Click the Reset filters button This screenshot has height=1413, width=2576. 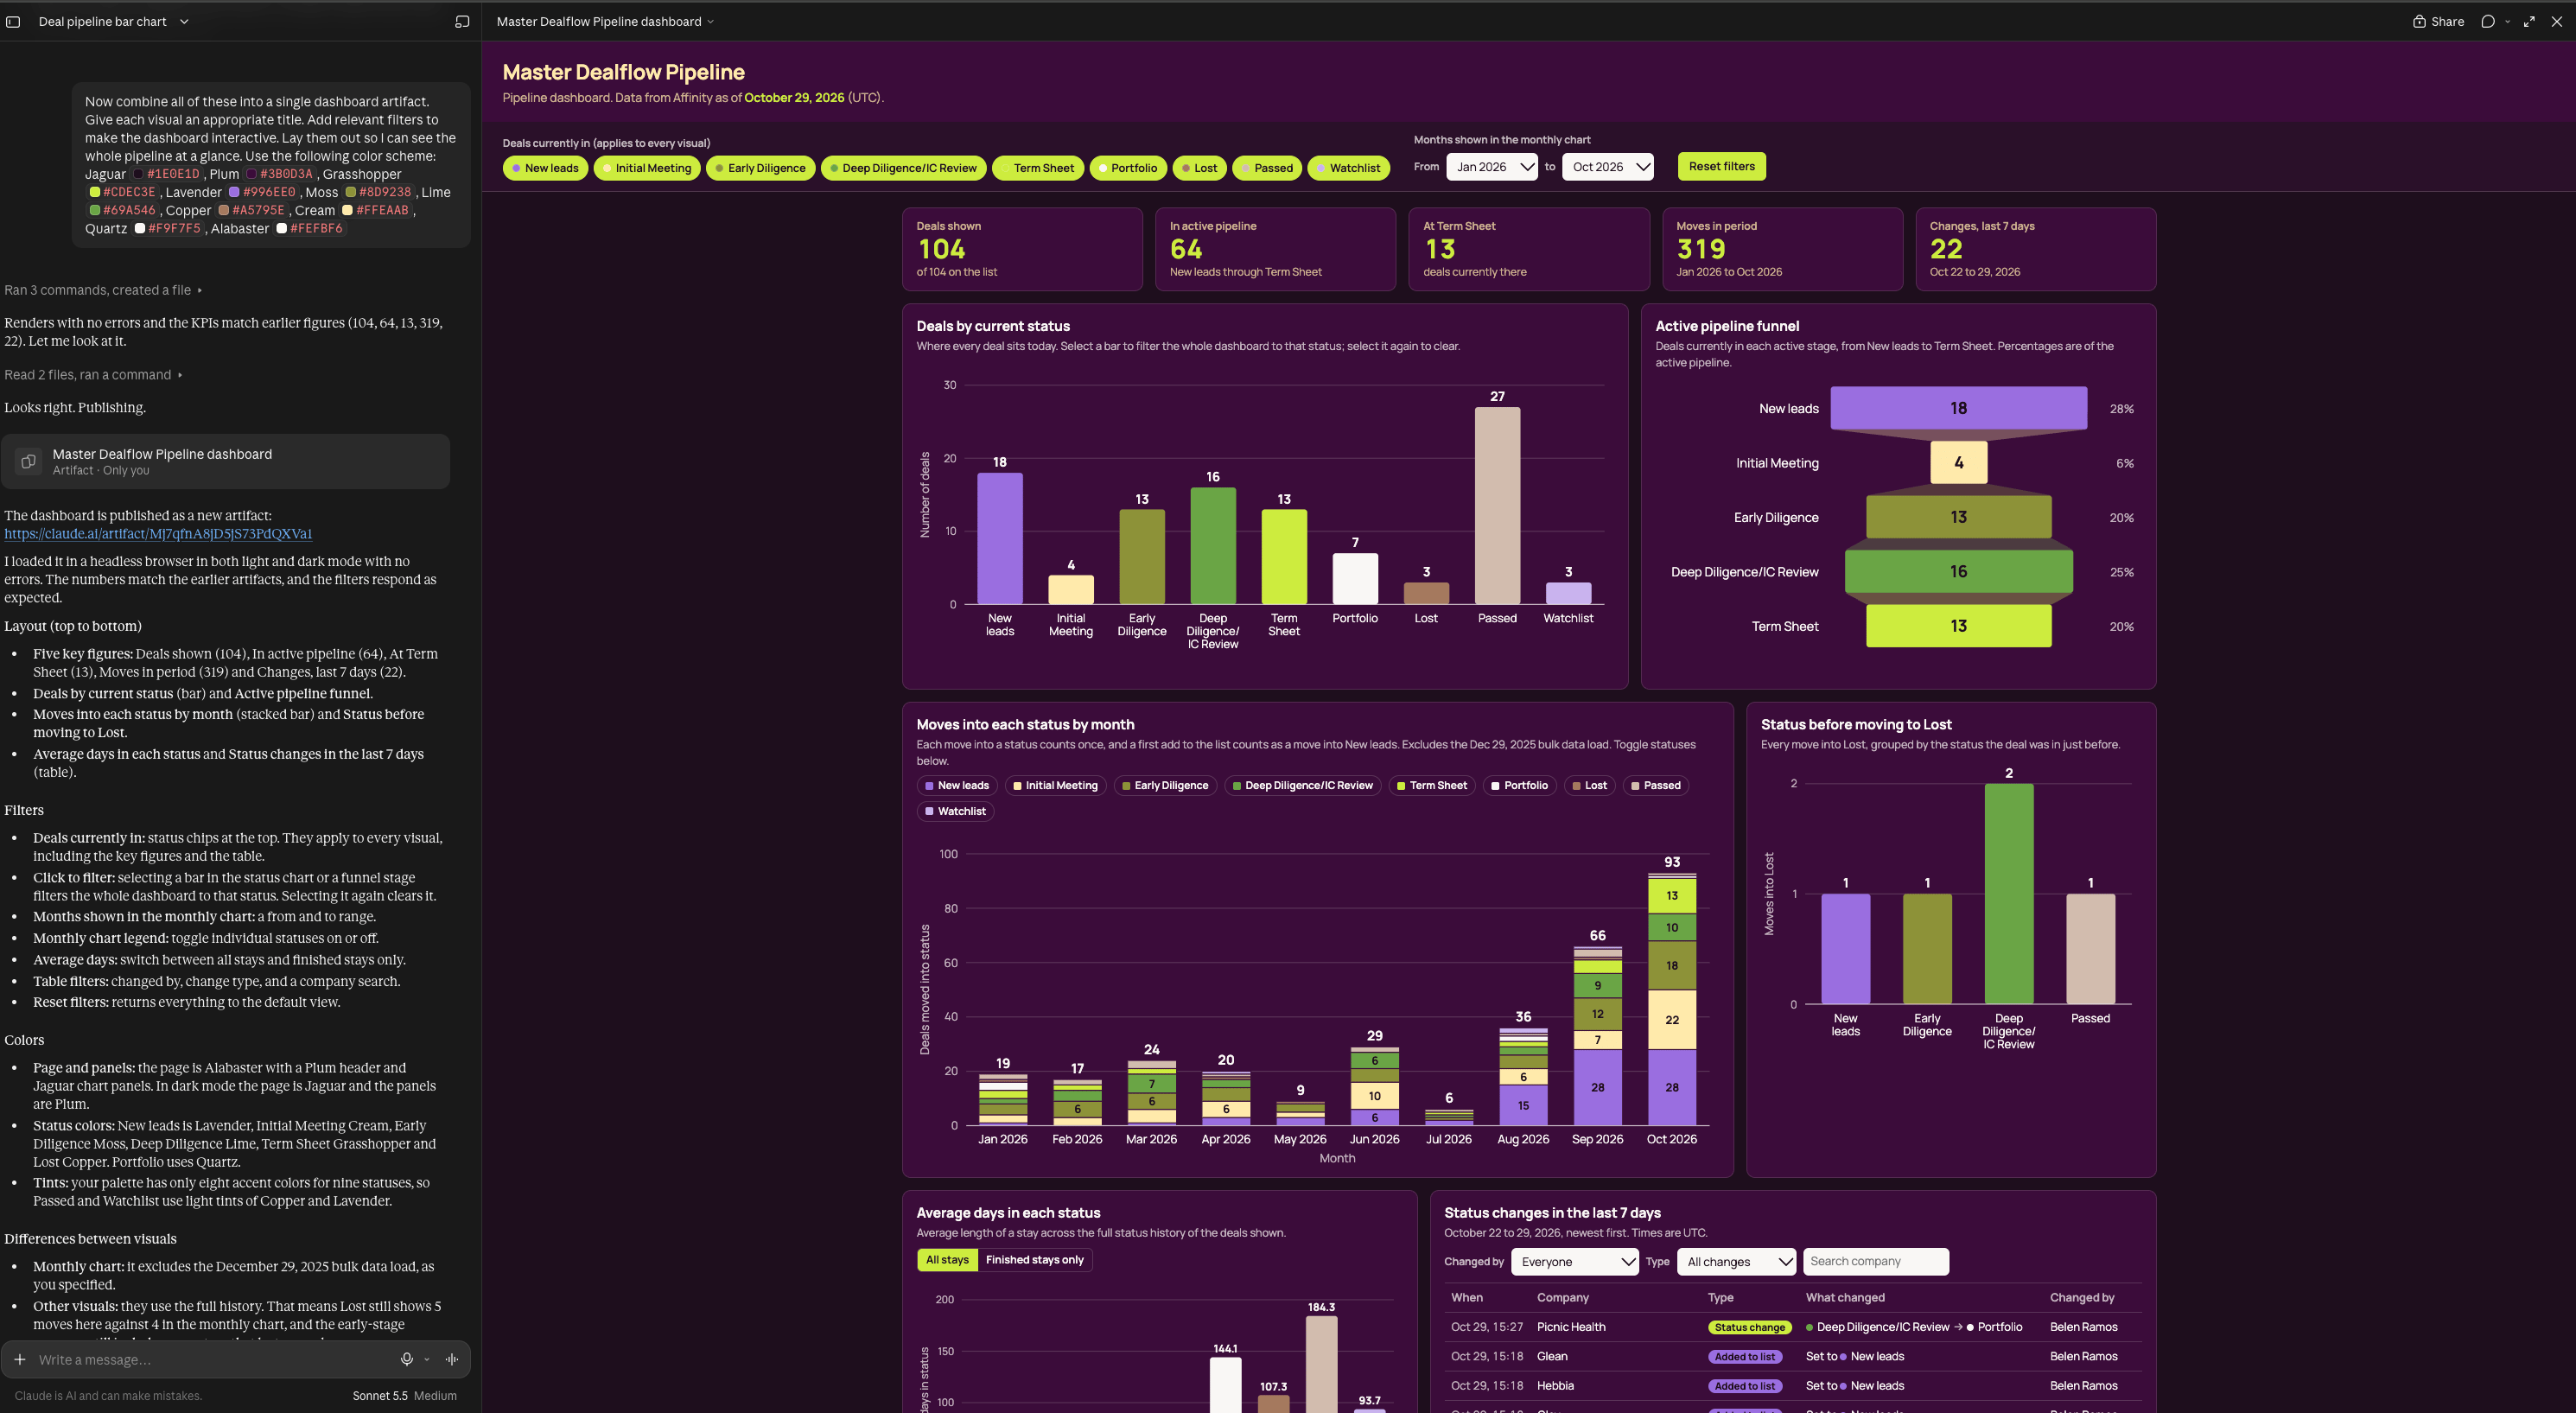1721,167
